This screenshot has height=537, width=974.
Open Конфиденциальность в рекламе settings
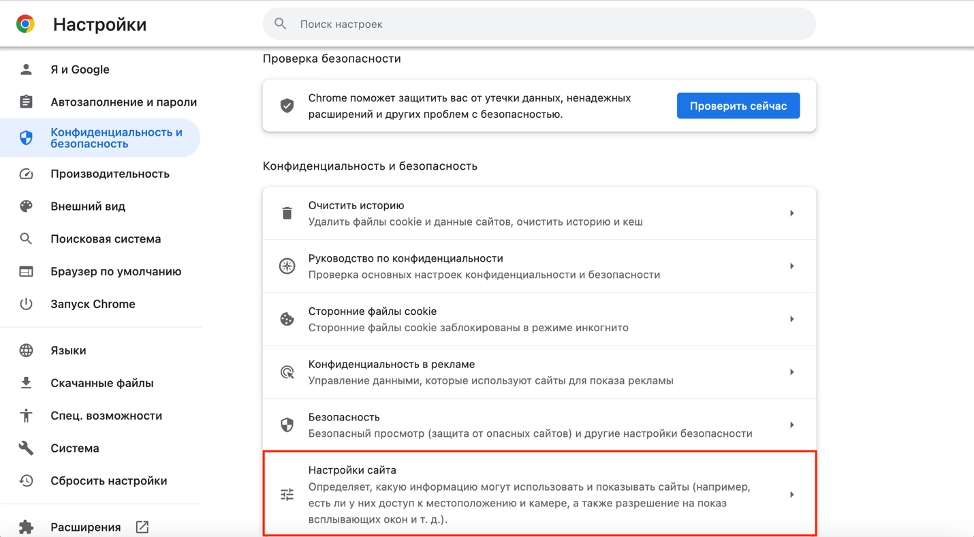pyautogui.click(x=391, y=365)
